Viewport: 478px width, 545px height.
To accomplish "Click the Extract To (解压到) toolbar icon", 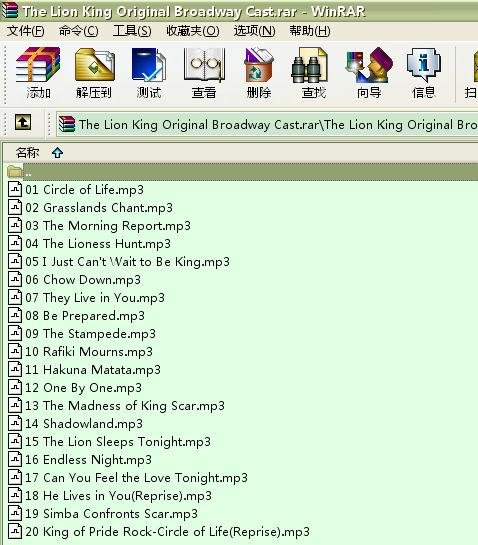I will (x=94, y=73).
